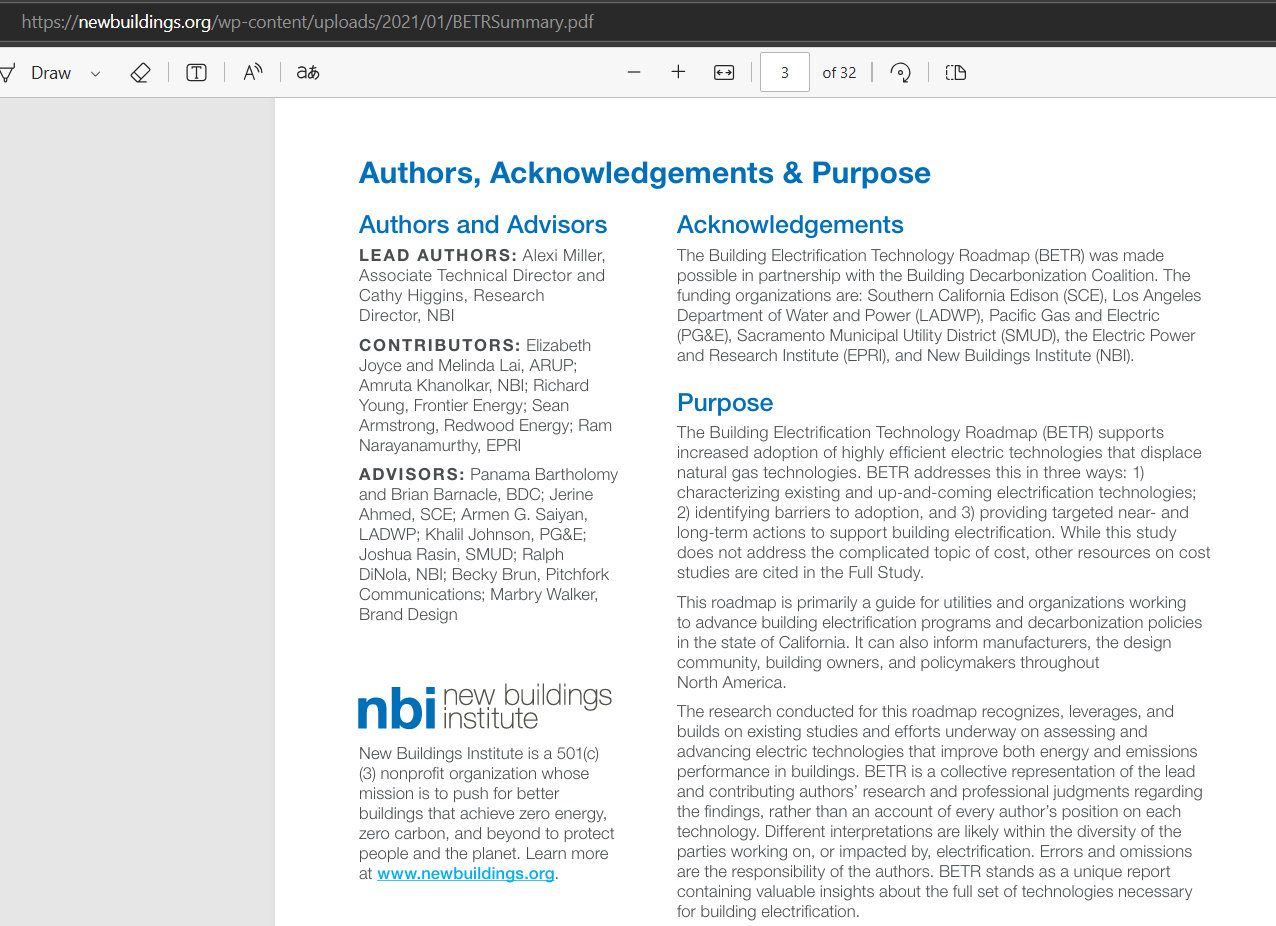Click the 'Authors, Acknowledgements & Purpose' heading
This screenshot has height=926, width=1276.
(x=645, y=173)
